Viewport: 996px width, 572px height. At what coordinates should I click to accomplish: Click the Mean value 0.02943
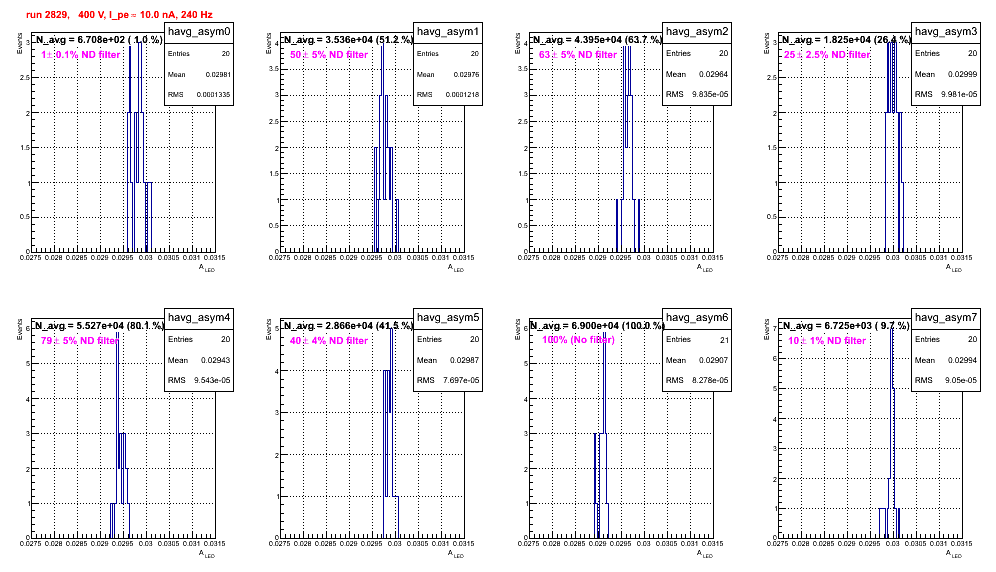click(216, 360)
